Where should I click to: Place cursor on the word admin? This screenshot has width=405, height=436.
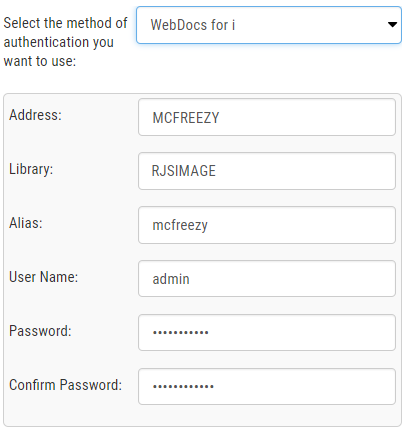[171, 279]
